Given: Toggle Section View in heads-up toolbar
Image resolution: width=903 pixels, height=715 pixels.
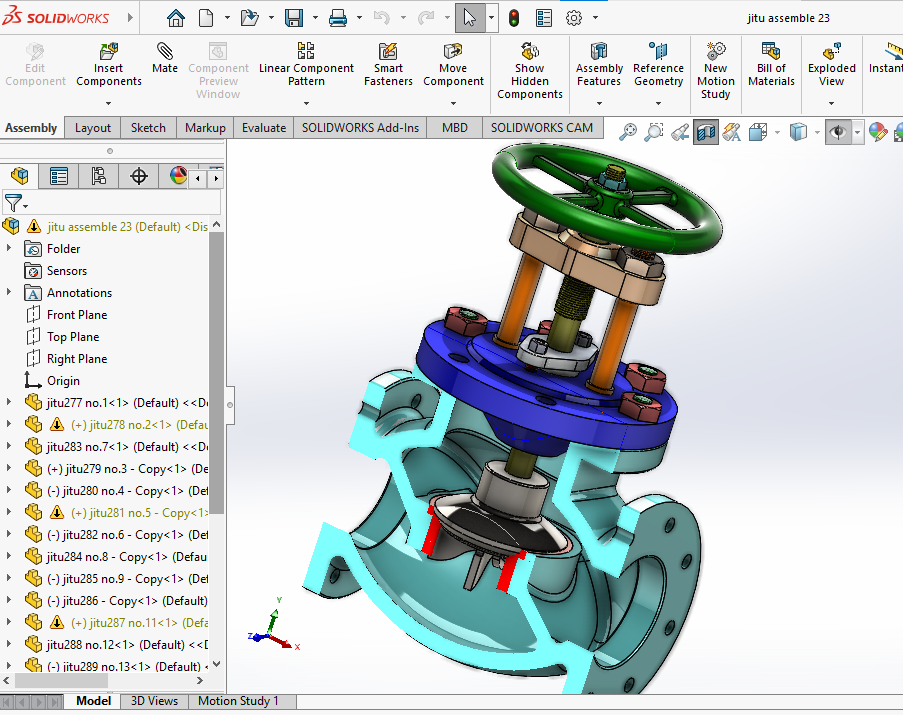Looking at the screenshot, I should click(705, 132).
